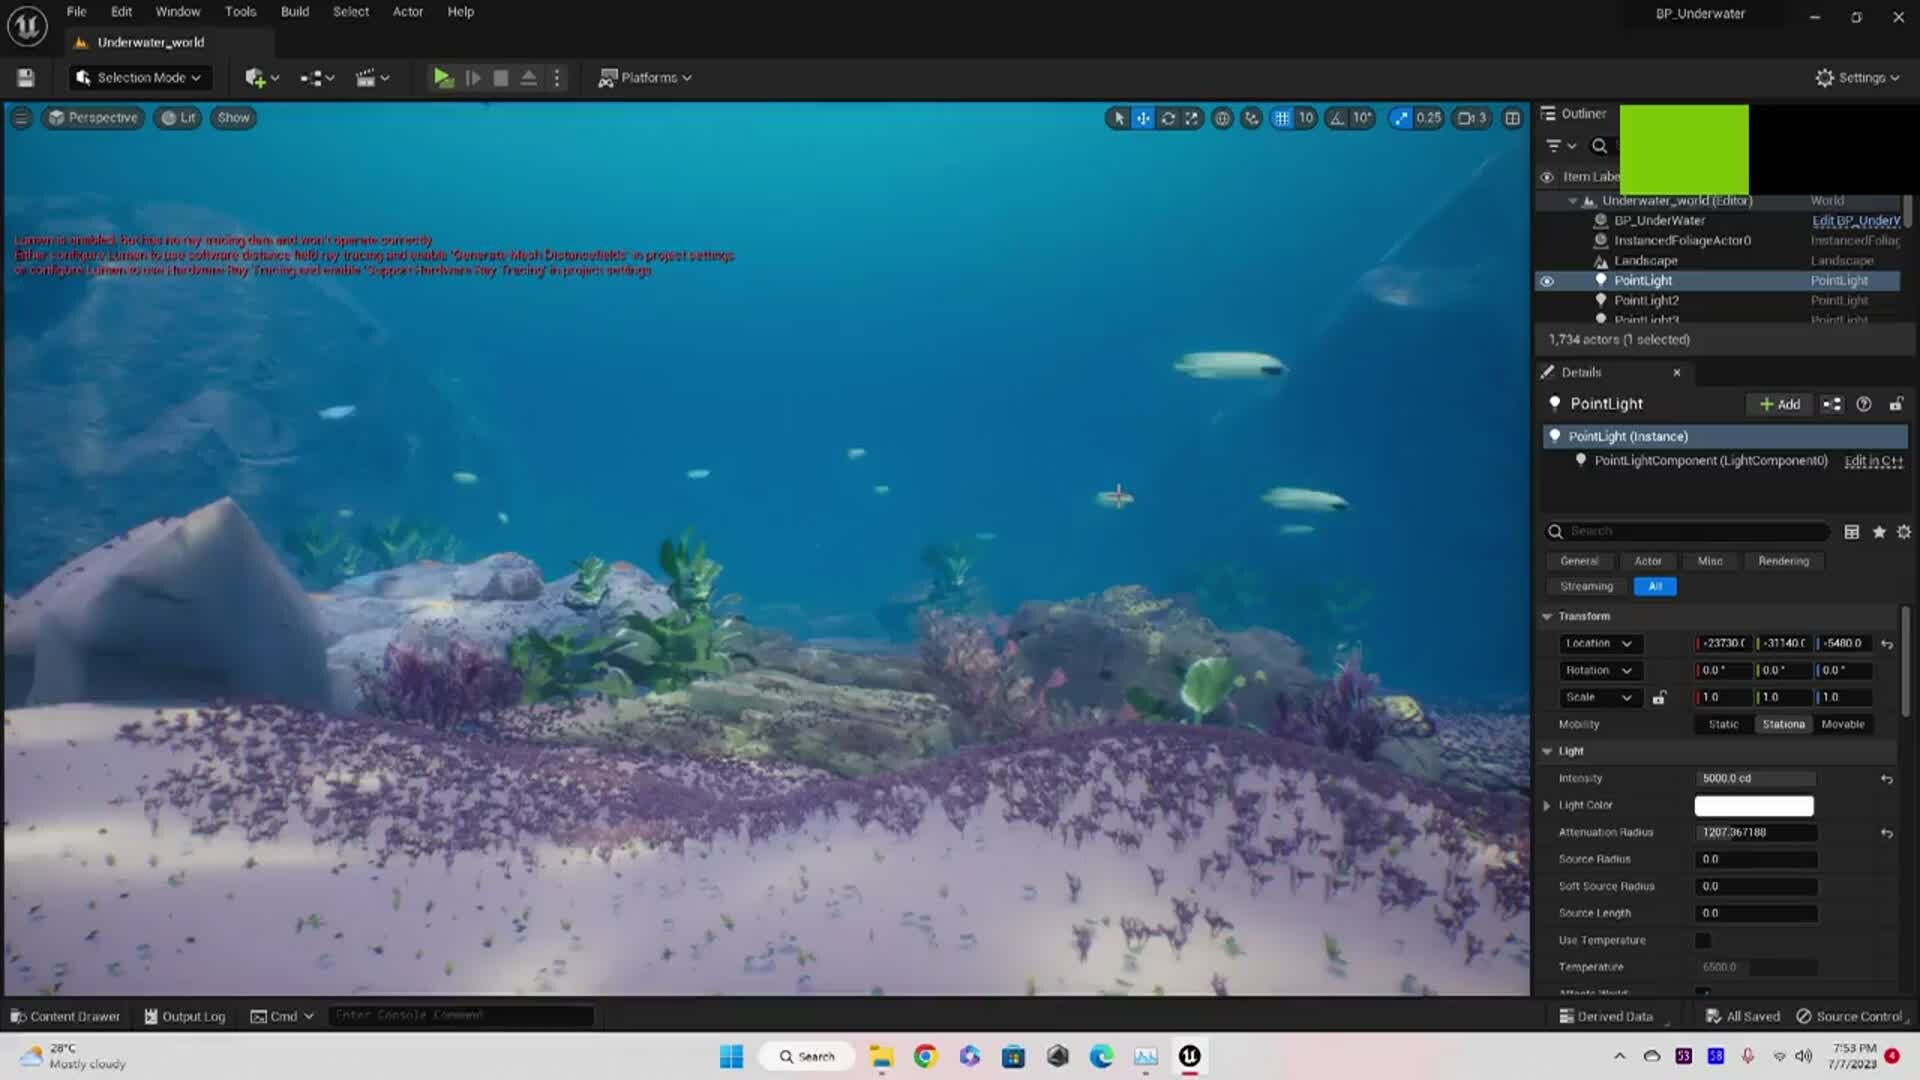Open the Perspective viewport dropdown
This screenshot has width=1920, height=1080.
(x=93, y=118)
